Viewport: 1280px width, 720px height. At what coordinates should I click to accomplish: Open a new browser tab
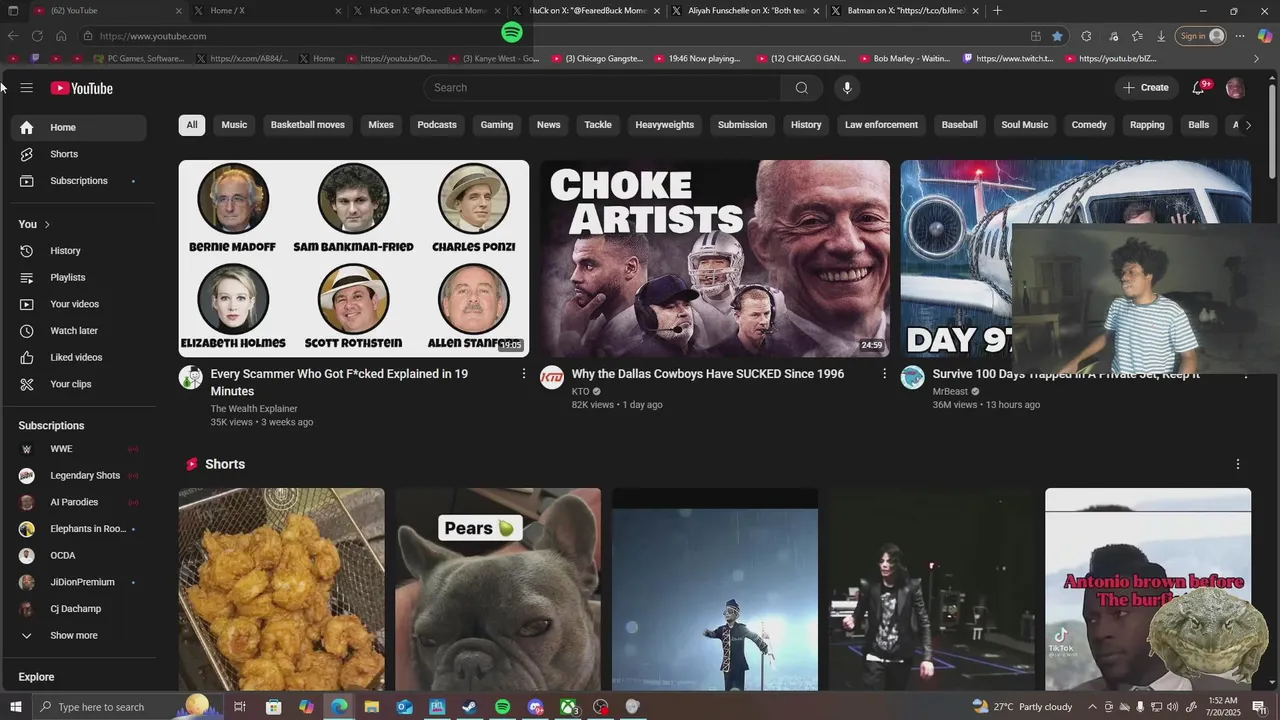(x=997, y=11)
